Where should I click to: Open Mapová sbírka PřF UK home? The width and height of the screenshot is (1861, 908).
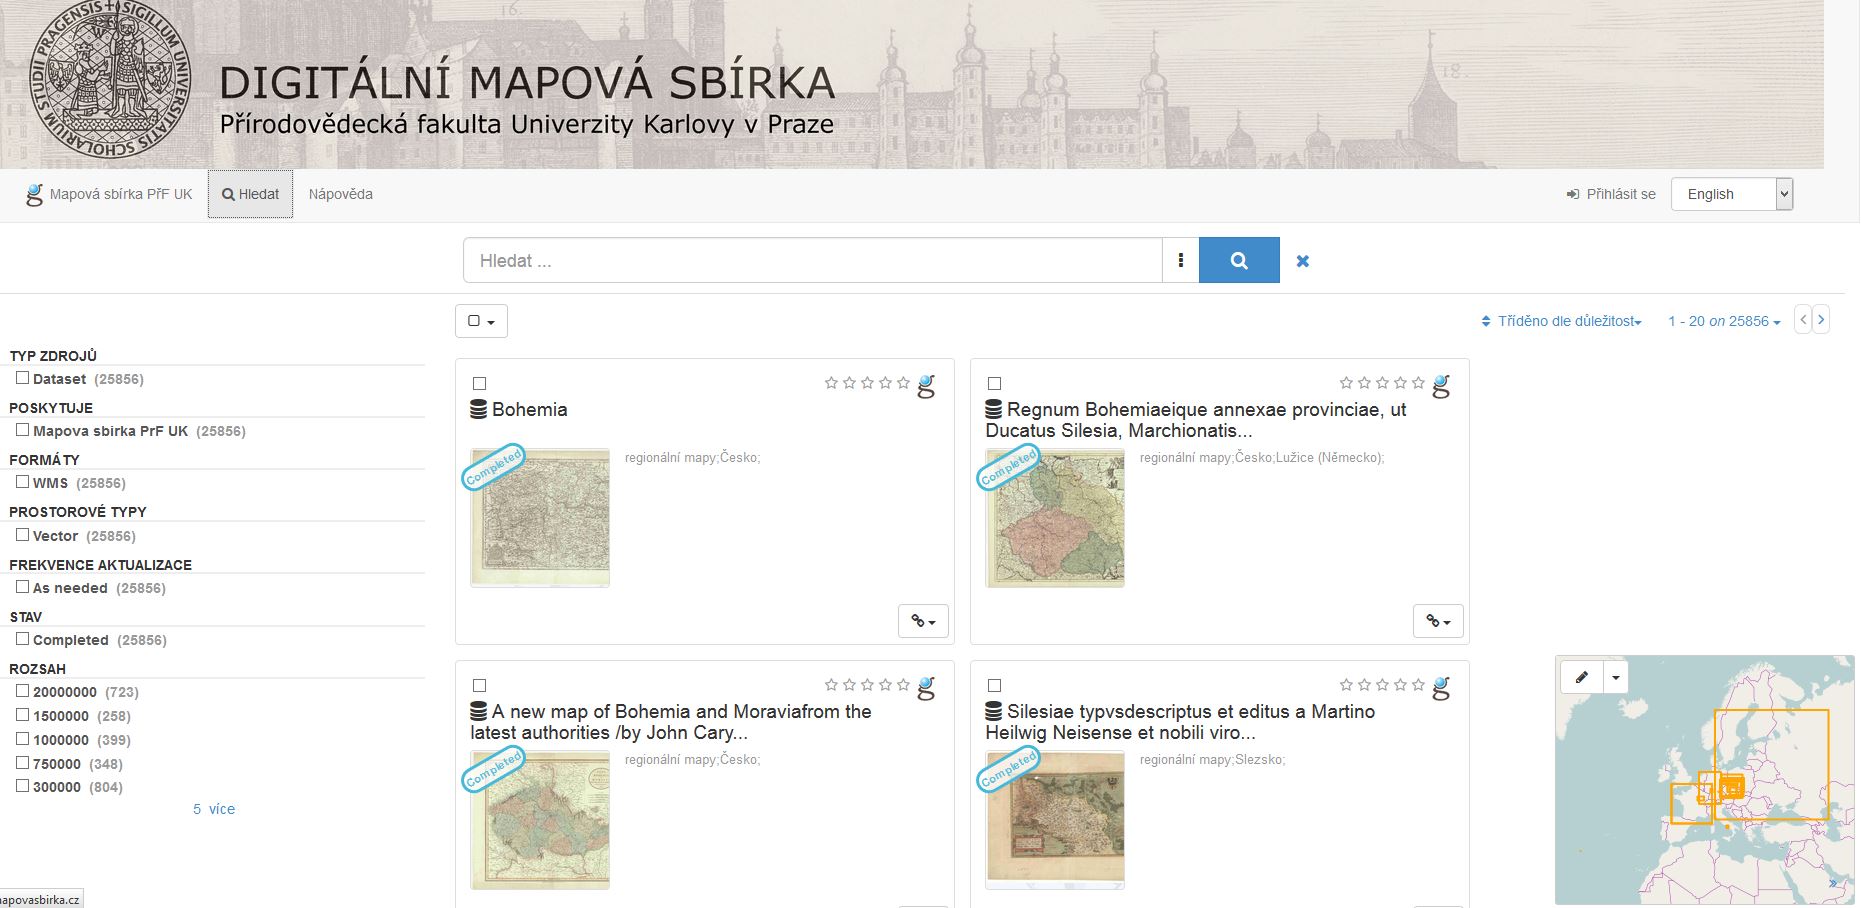pyautogui.click(x=109, y=194)
